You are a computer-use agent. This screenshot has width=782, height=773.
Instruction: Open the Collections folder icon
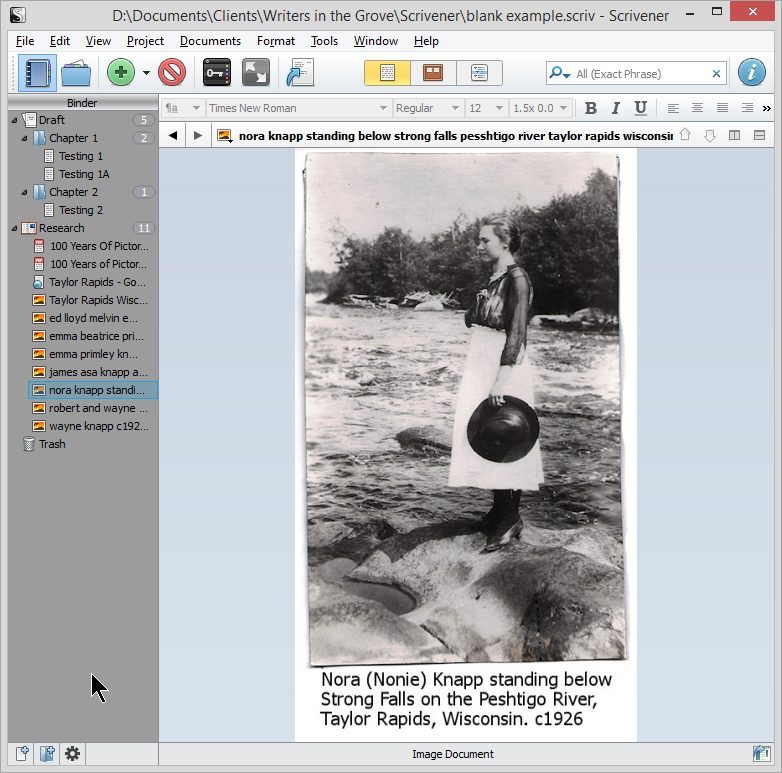coord(76,73)
